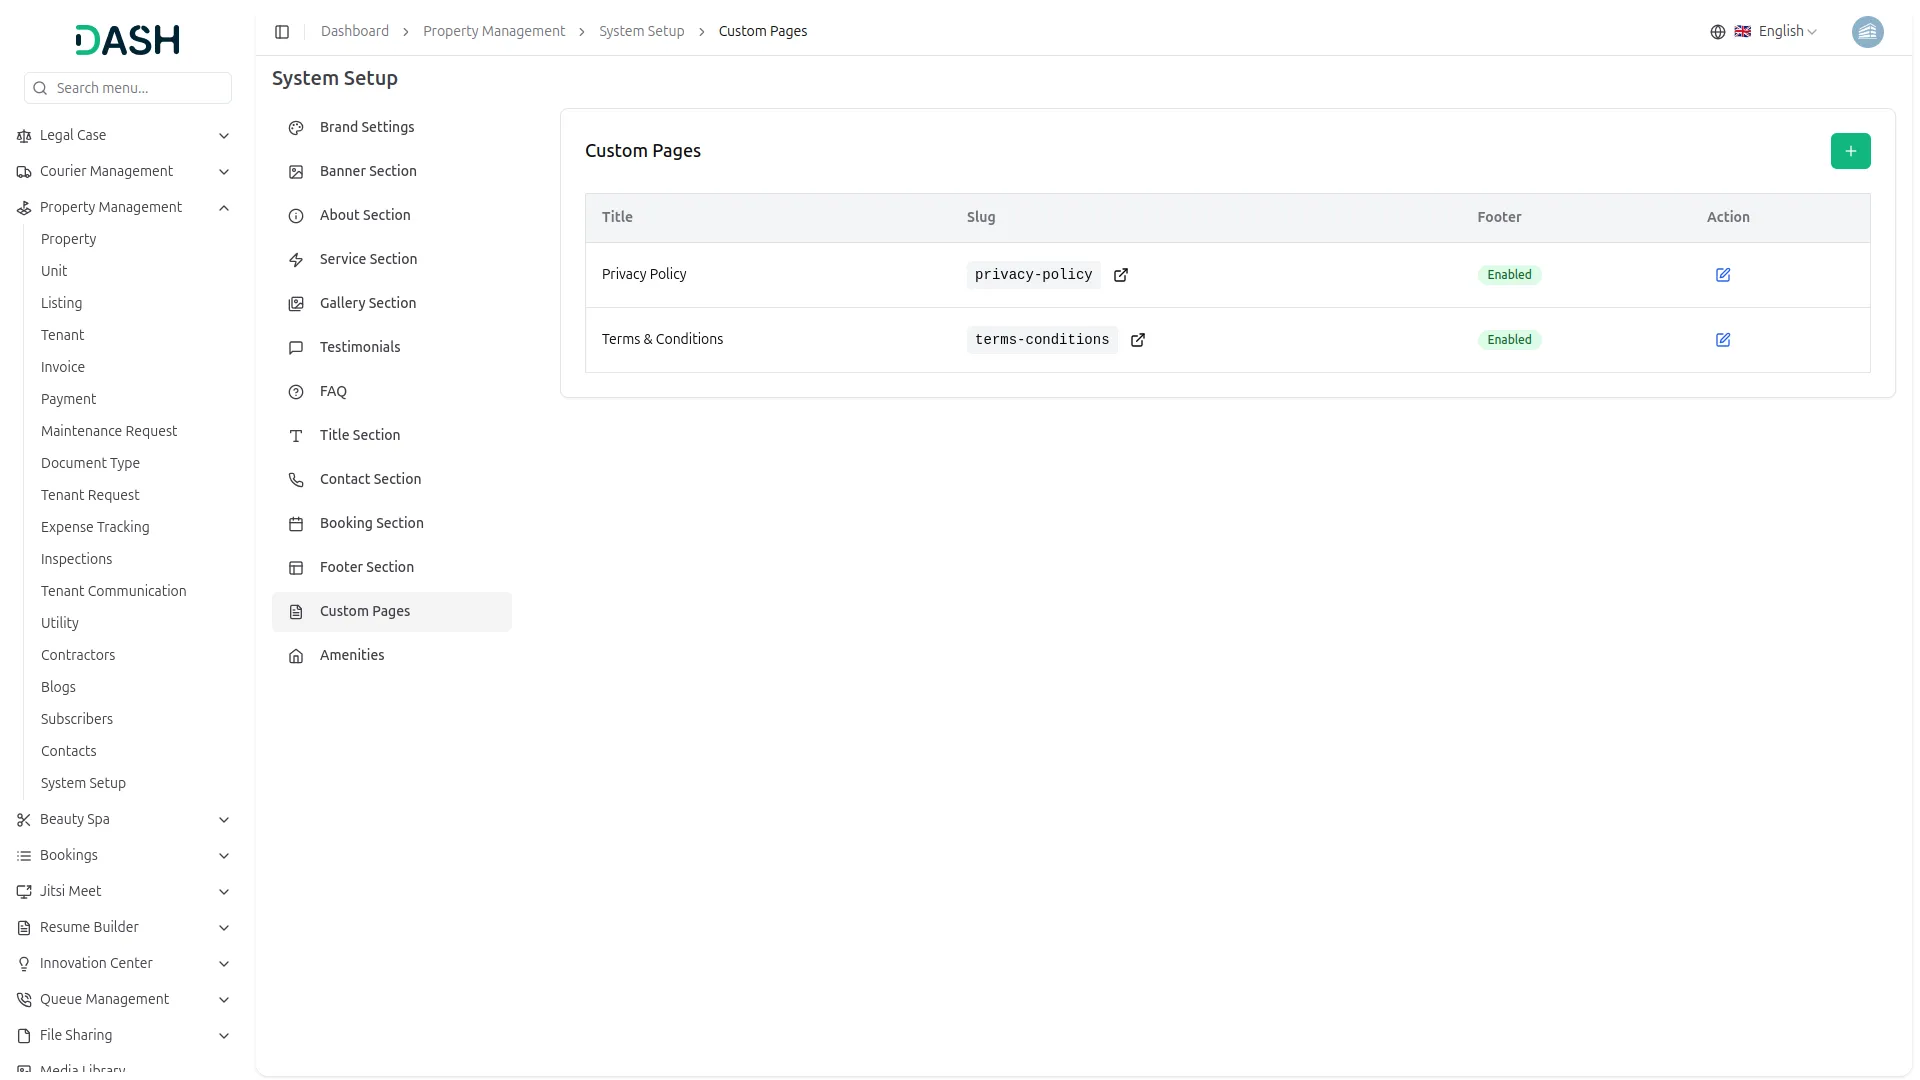
Task: Open the English language dropdown
Action: pos(1785,32)
